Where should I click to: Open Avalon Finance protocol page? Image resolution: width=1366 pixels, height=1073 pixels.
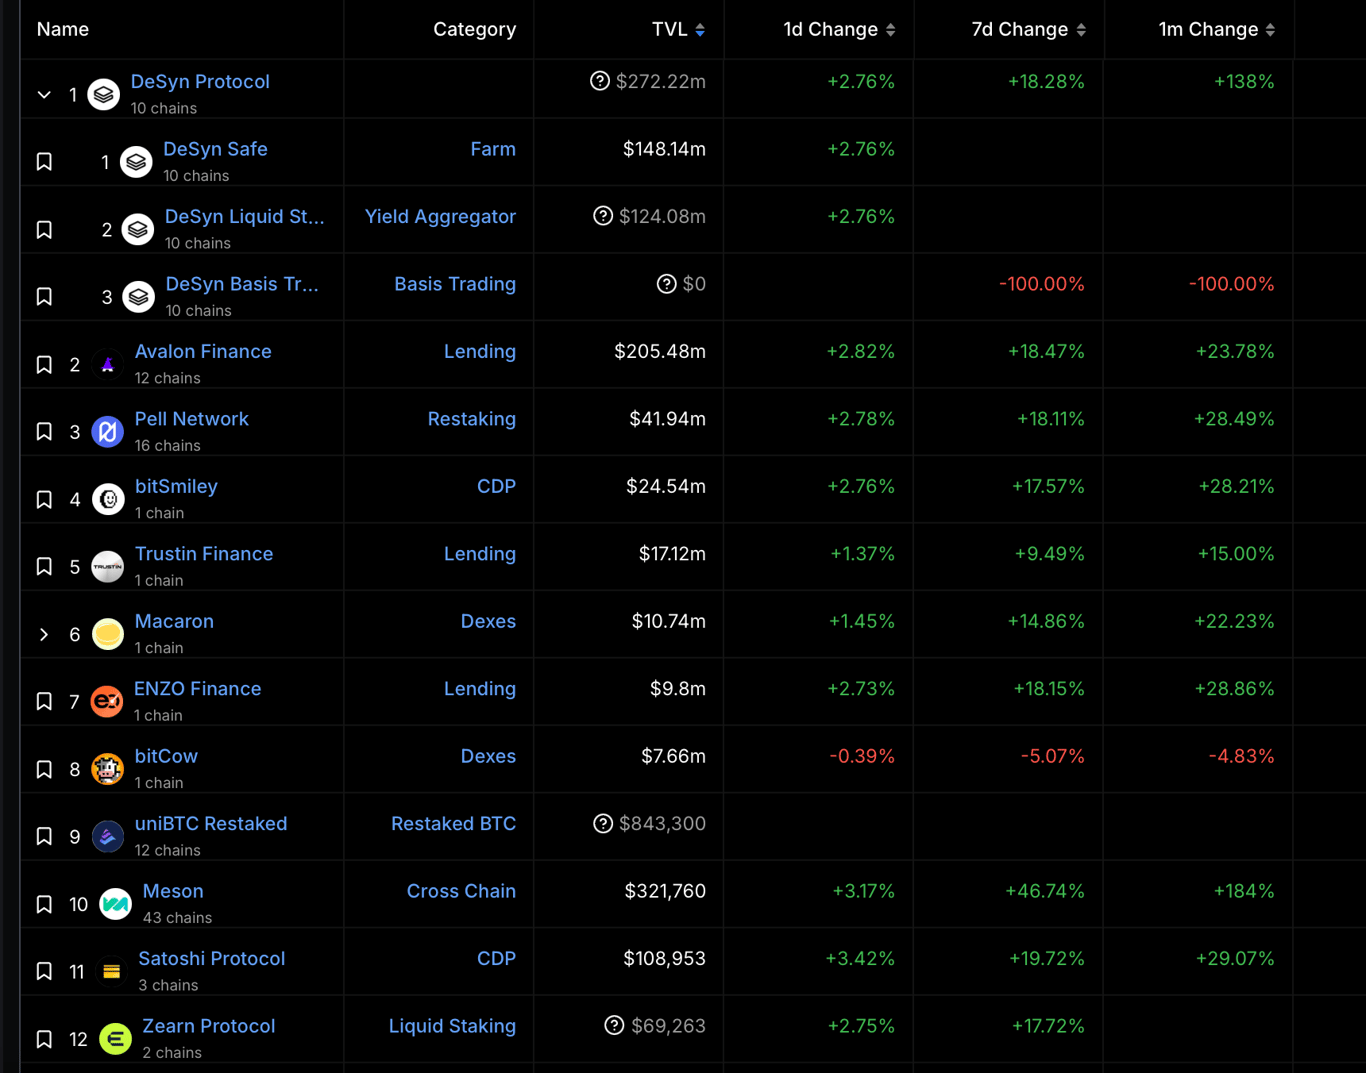tap(203, 352)
